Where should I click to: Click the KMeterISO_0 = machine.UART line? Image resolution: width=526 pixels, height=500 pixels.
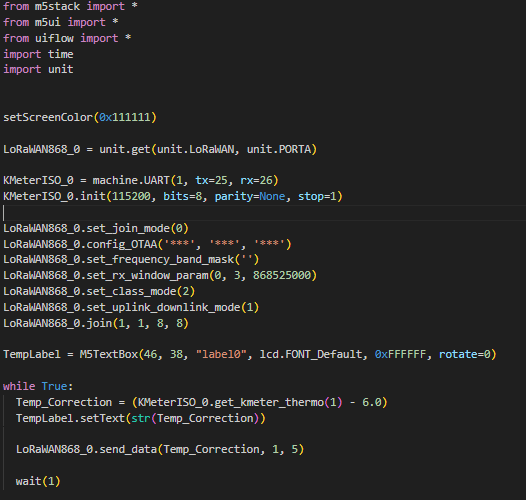pos(141,180)
